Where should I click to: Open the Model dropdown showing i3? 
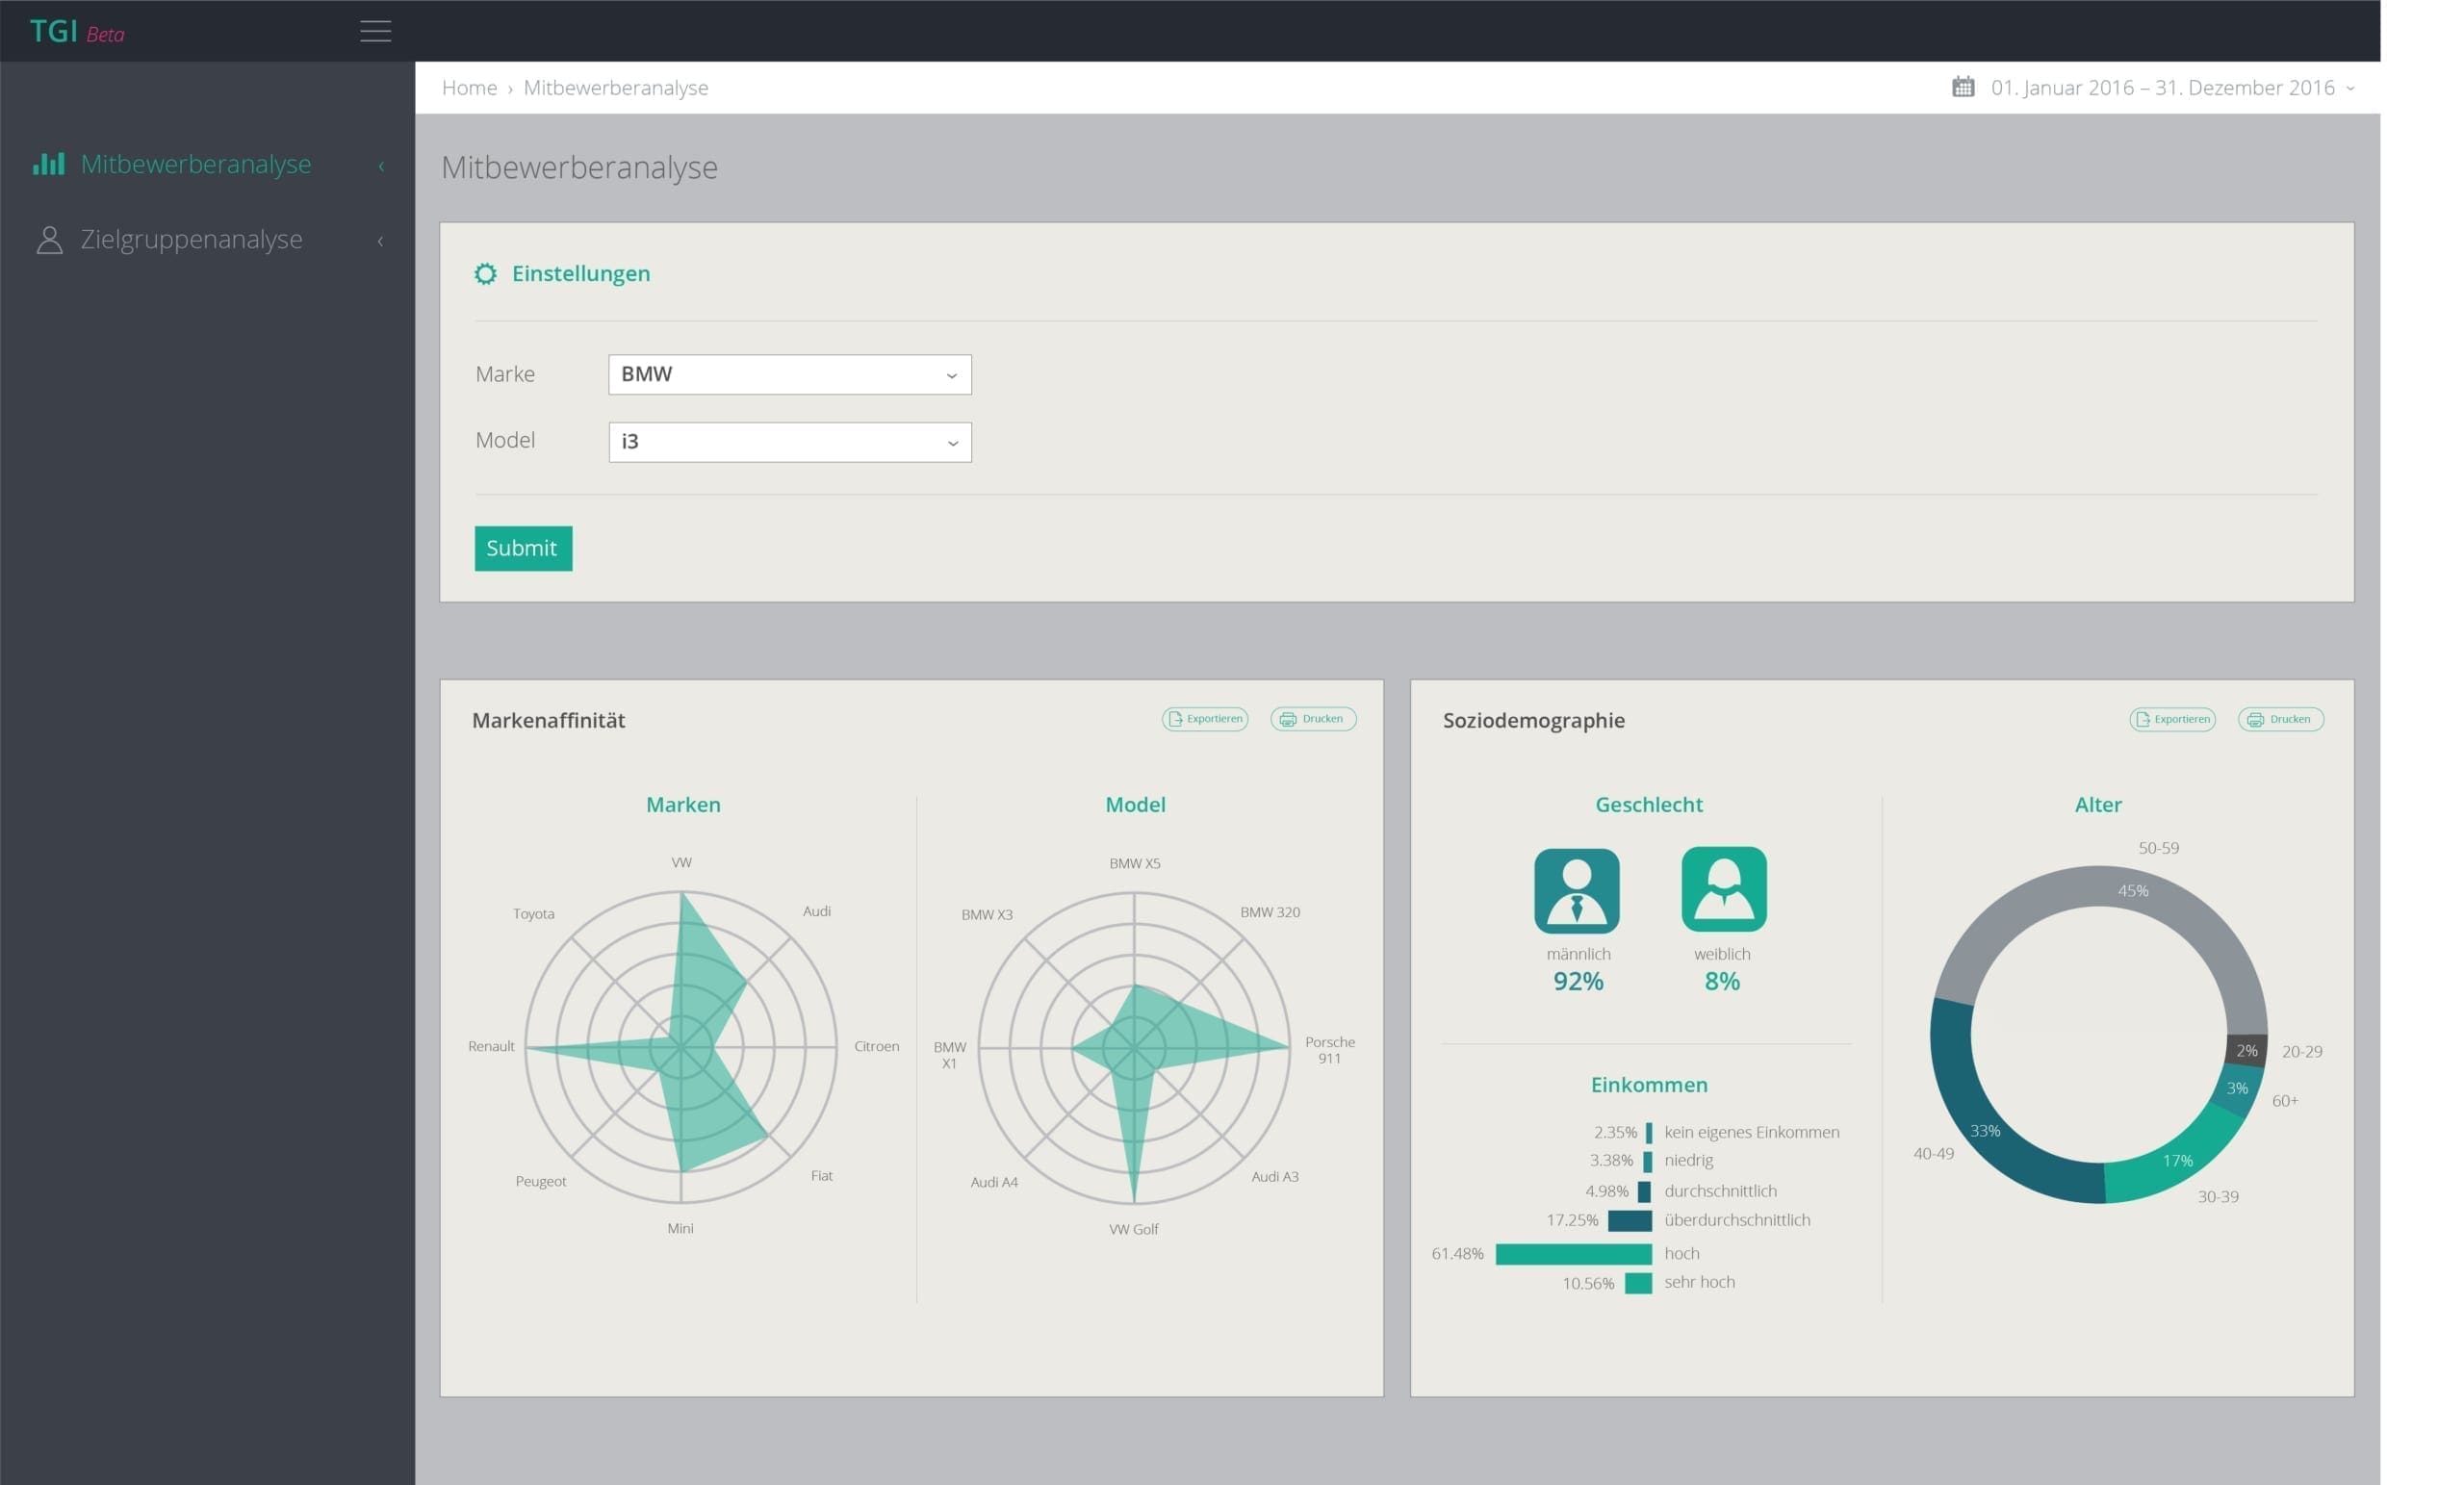790,442
